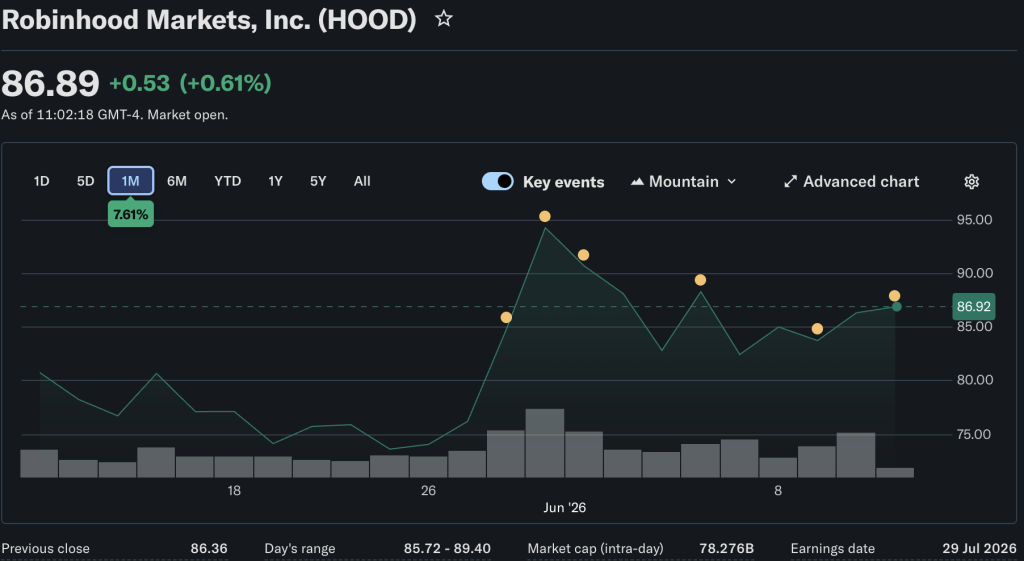Screen dimensions: 1024x561
Task: Click the current price dot on the chart
Action: (897, 306)
